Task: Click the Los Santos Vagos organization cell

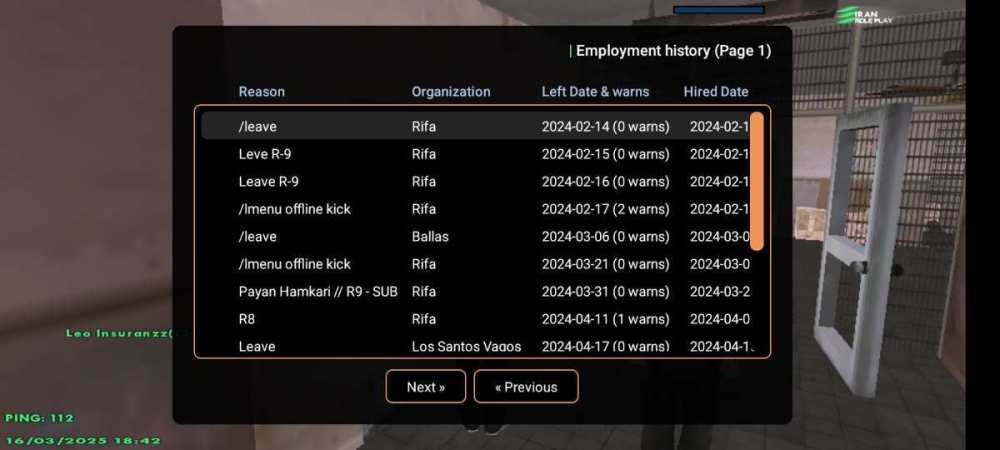Action: (x=466, y=347)
